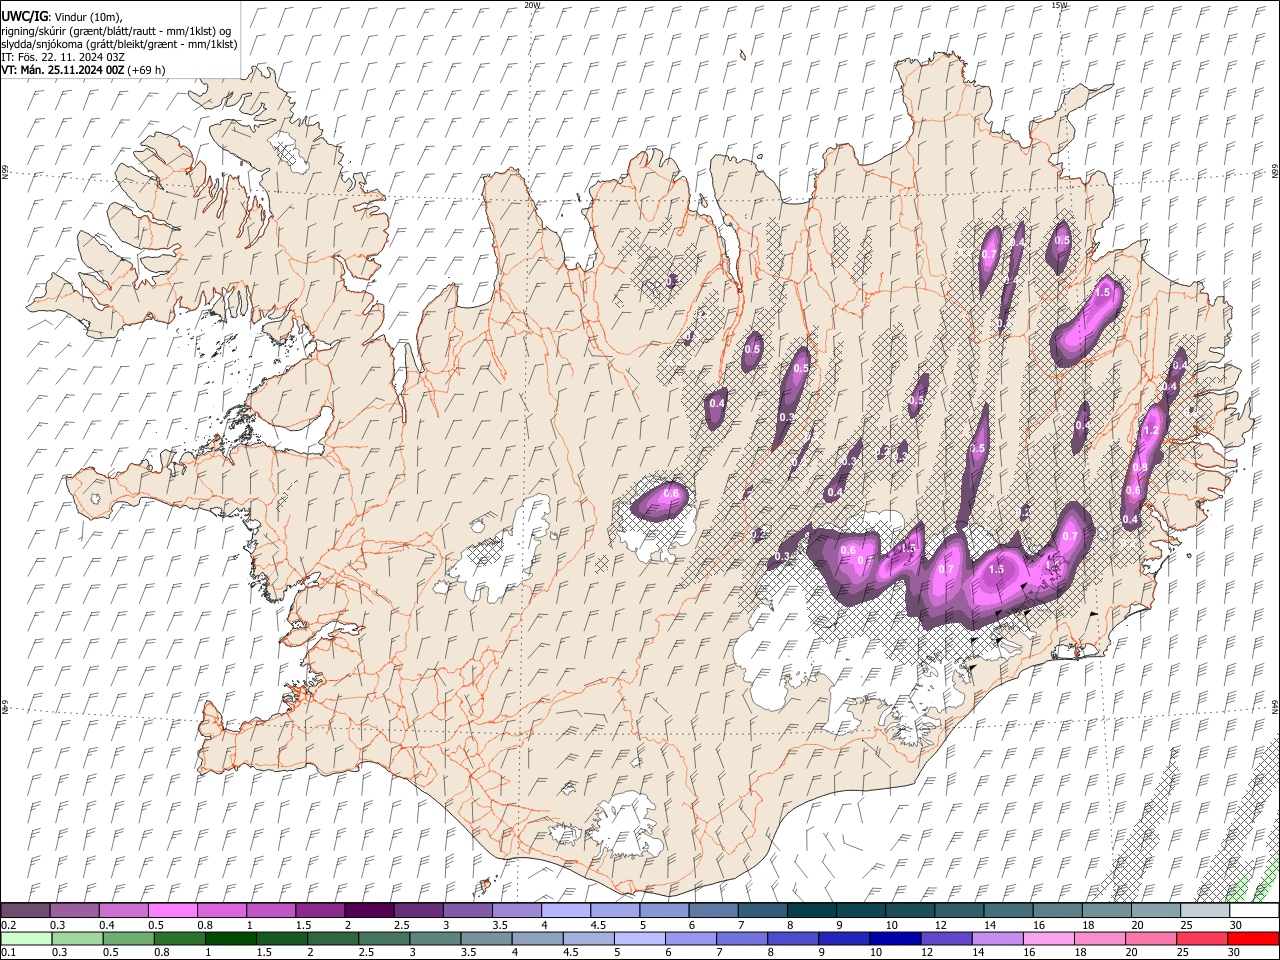The width and height of the screenshot is (1280, 960).
Task: Click the '15W' longitude label at top
Action: (1059, 5)
